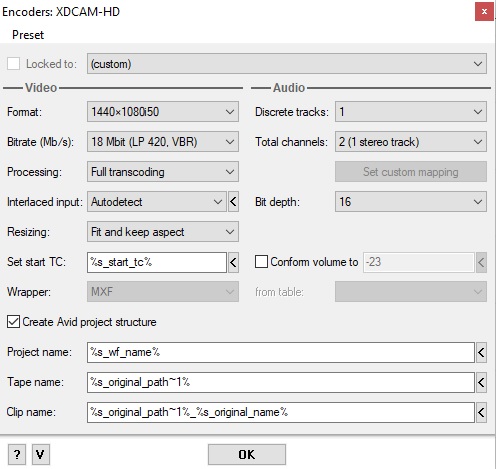Click the Set custom mapping button
Image resolution: width=496 pixels, height=469 pixels.
pos(411,172)
